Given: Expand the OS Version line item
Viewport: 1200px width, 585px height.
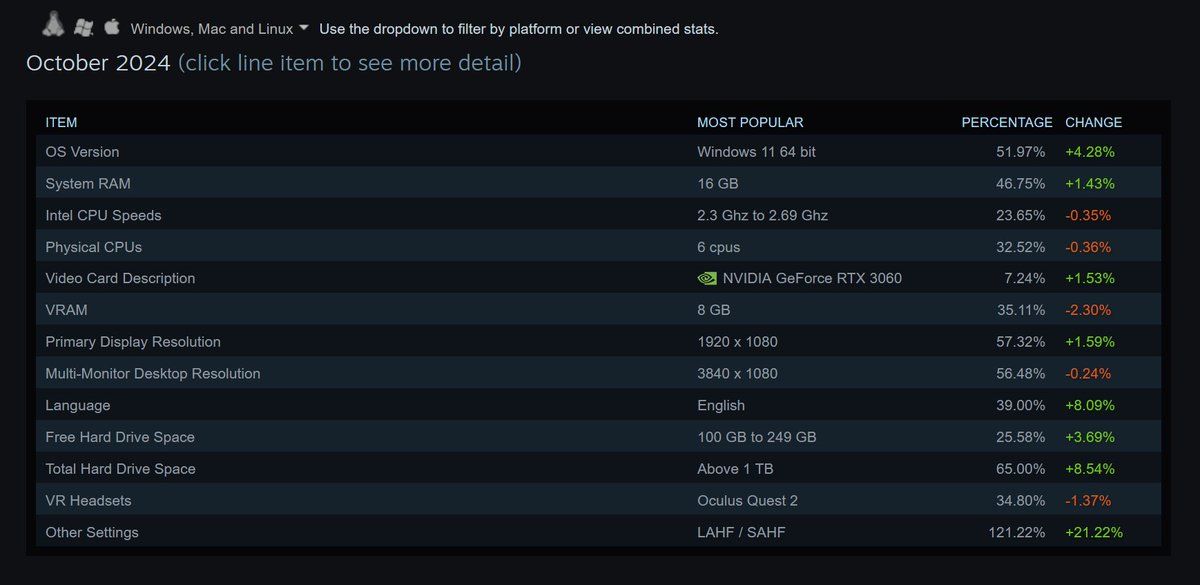Looking at the screenshot, I should 598,152.
